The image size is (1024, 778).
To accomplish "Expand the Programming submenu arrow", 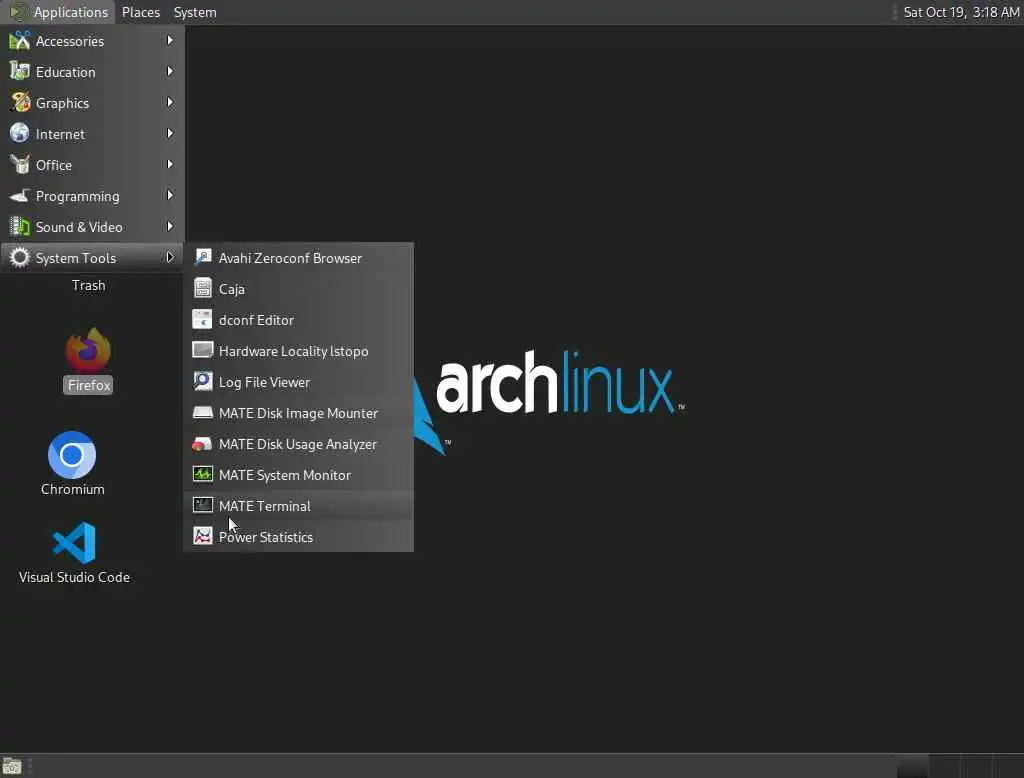I will [170, 195].
